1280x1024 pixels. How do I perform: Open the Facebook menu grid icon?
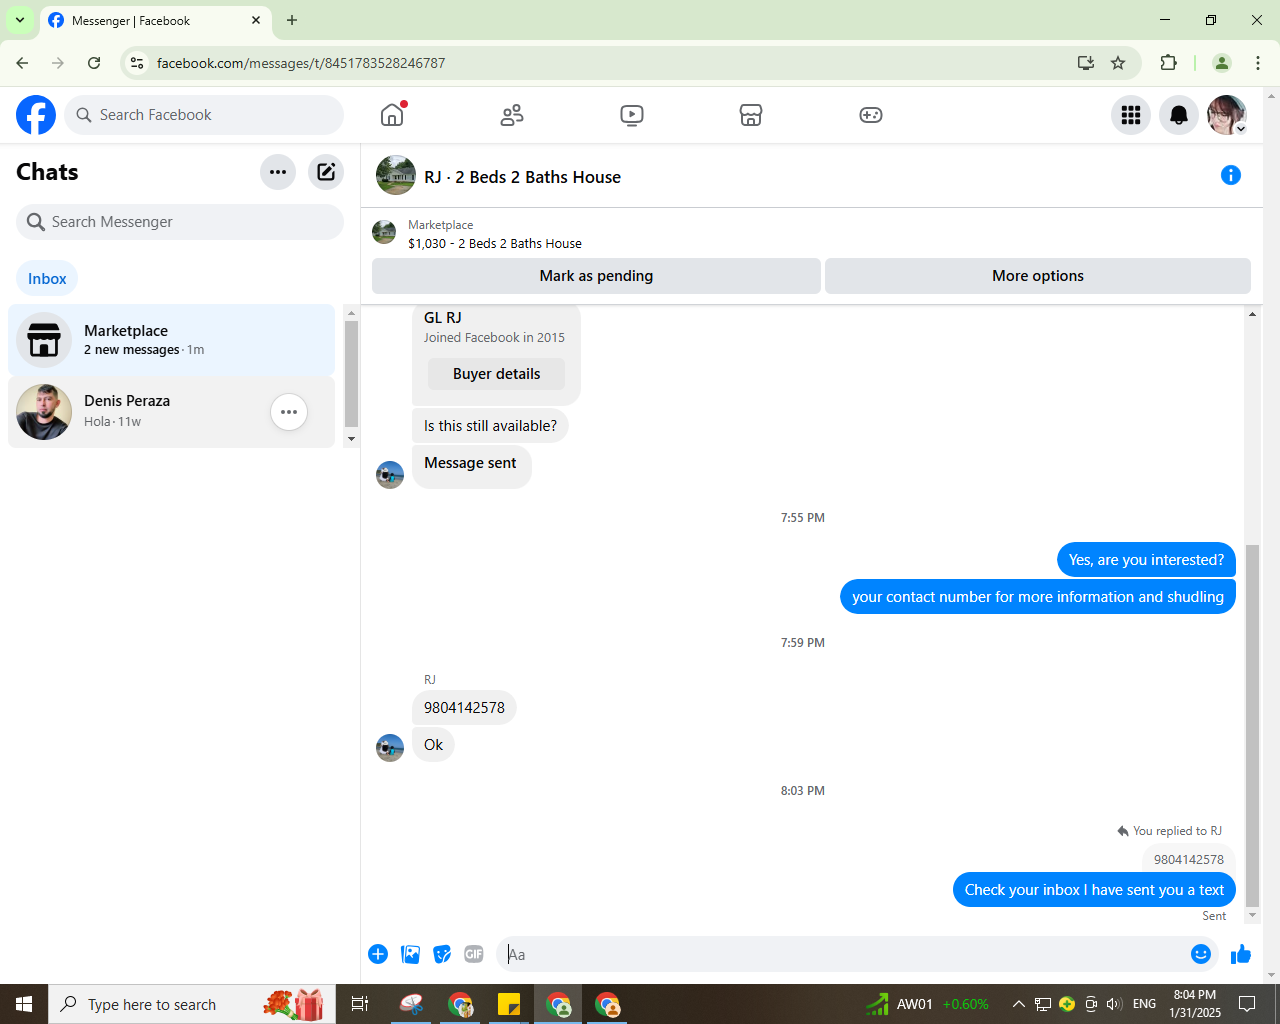tap(1131, 115)
